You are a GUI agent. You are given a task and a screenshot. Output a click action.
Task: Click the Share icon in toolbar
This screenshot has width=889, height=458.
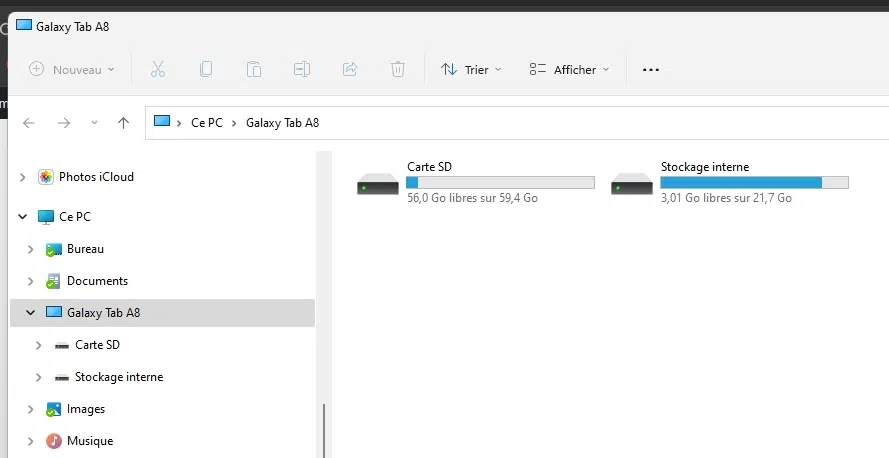point(350,69)
